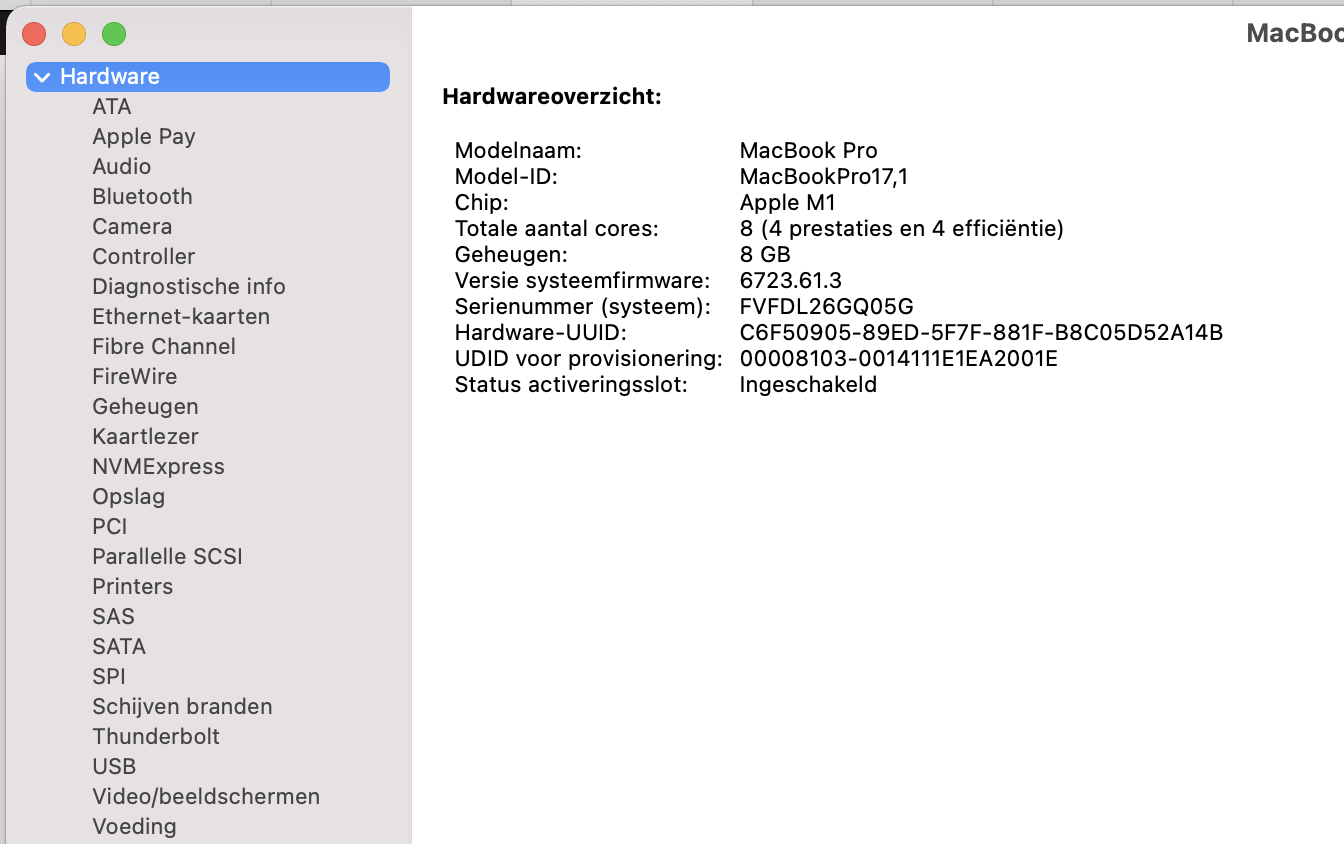Select SPI in the sidebar
The width and height of the screenshot is (1344, 844).
pyautogui.click(x=109, y=677)
